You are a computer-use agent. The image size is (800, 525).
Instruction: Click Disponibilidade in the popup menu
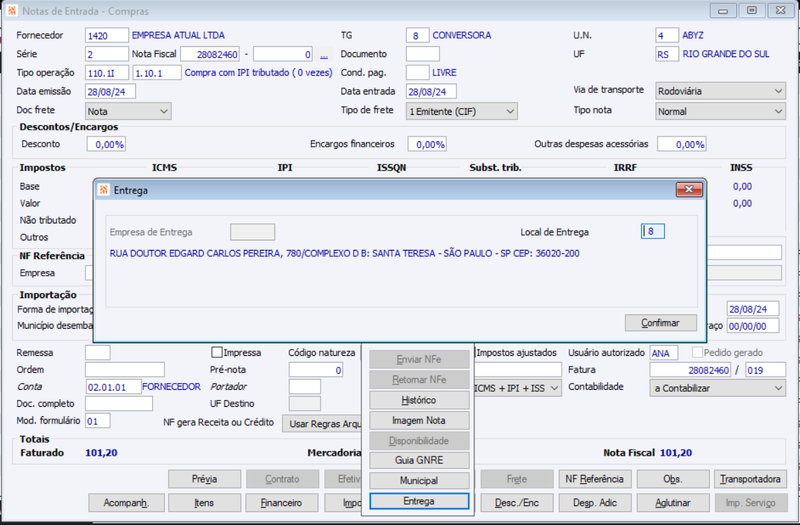pyautogui.click(x=419, y=441)
